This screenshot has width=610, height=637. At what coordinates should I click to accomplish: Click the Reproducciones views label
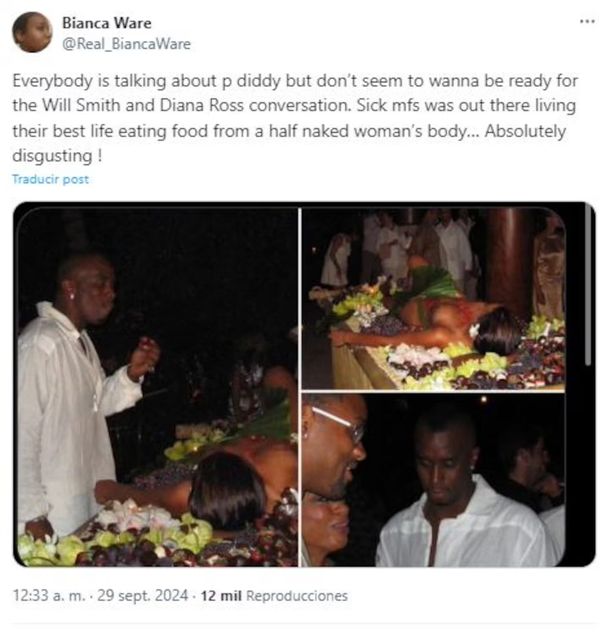pyautogui.click(x=297, y=595)
